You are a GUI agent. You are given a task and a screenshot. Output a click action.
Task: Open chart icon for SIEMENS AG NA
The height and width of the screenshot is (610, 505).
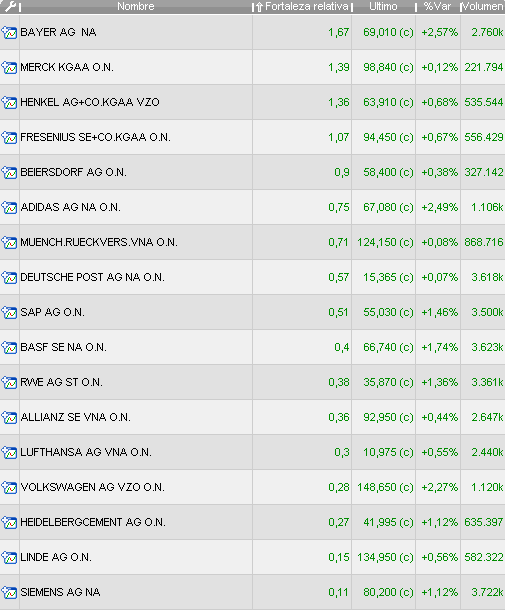9,593
